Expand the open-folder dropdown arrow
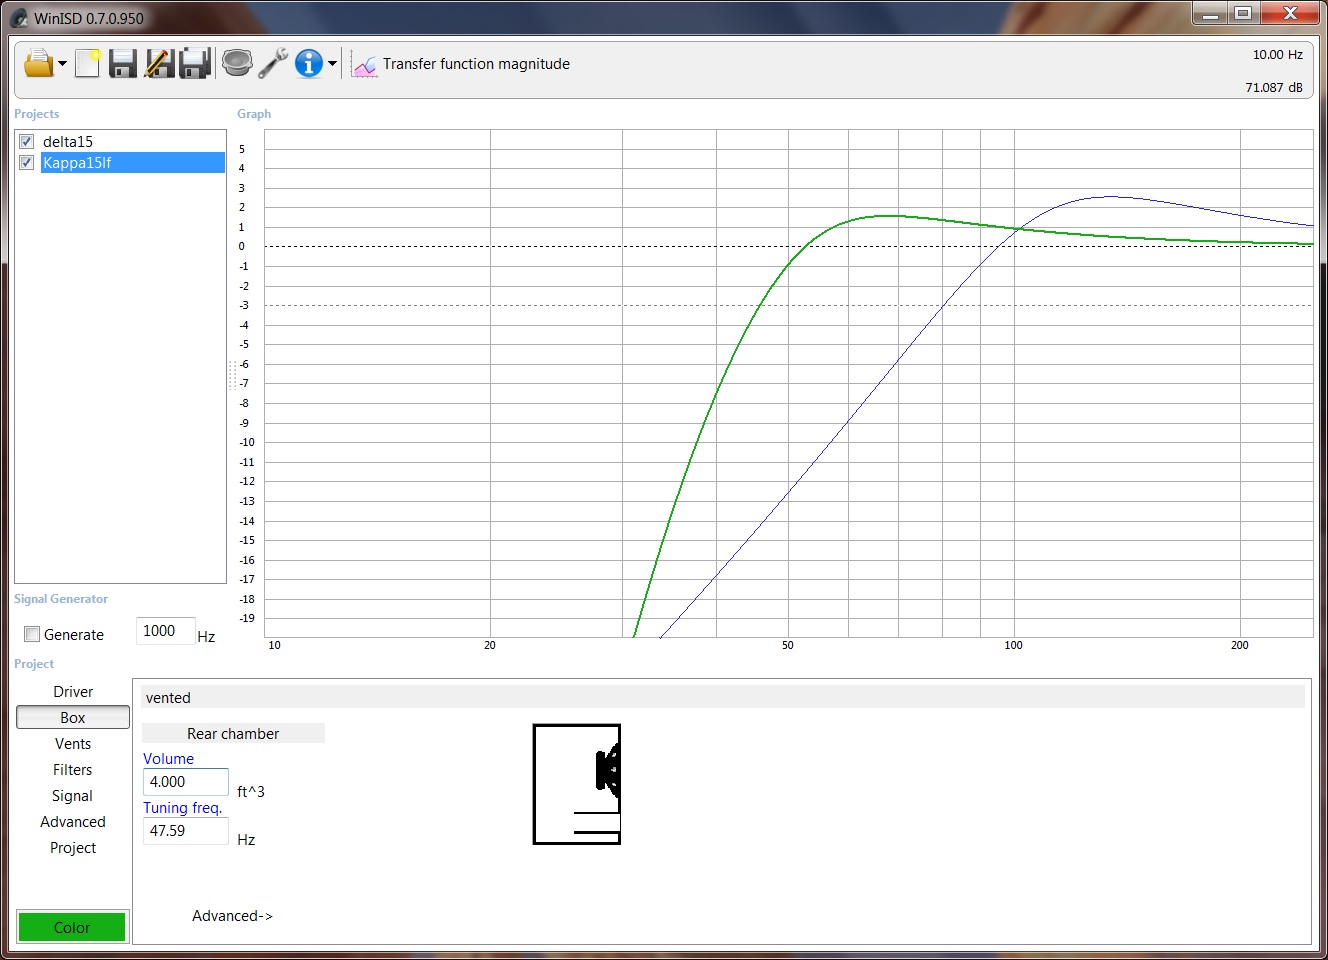 tap(62, 64)
